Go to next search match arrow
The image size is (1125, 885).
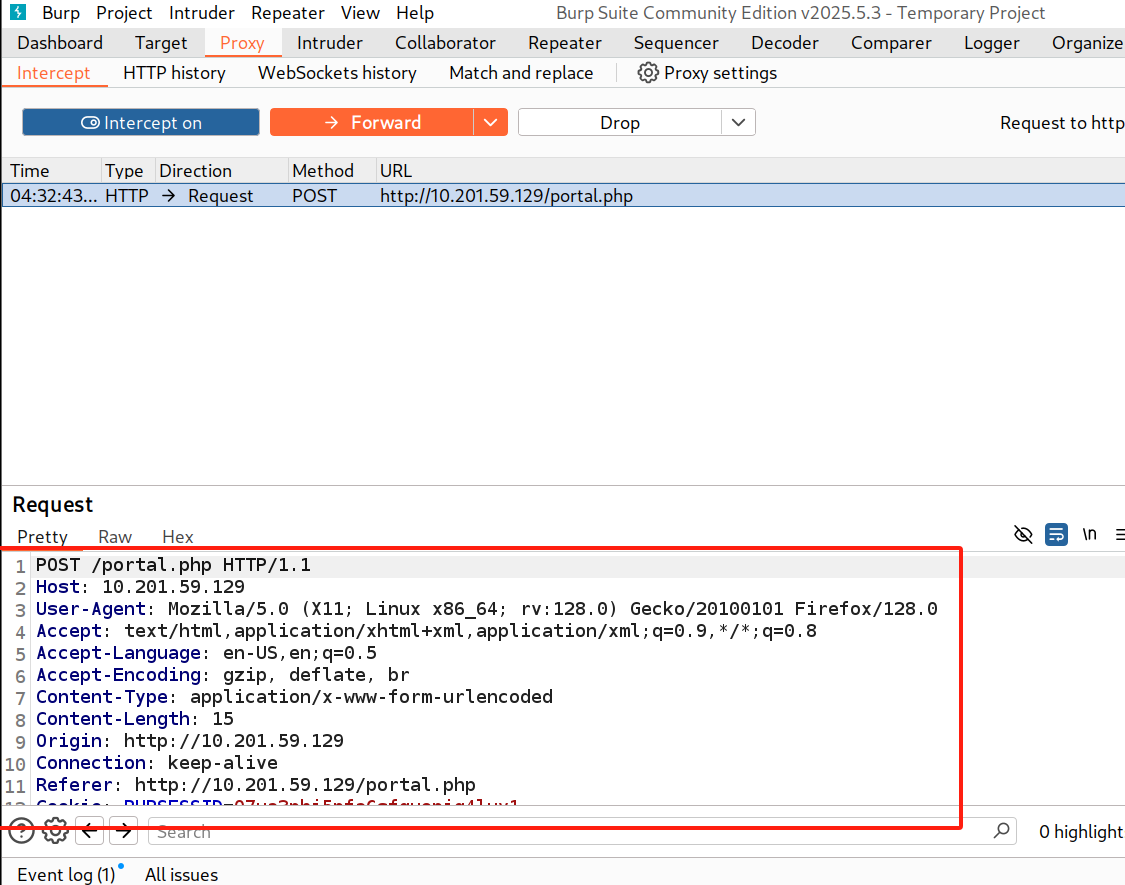124,831
